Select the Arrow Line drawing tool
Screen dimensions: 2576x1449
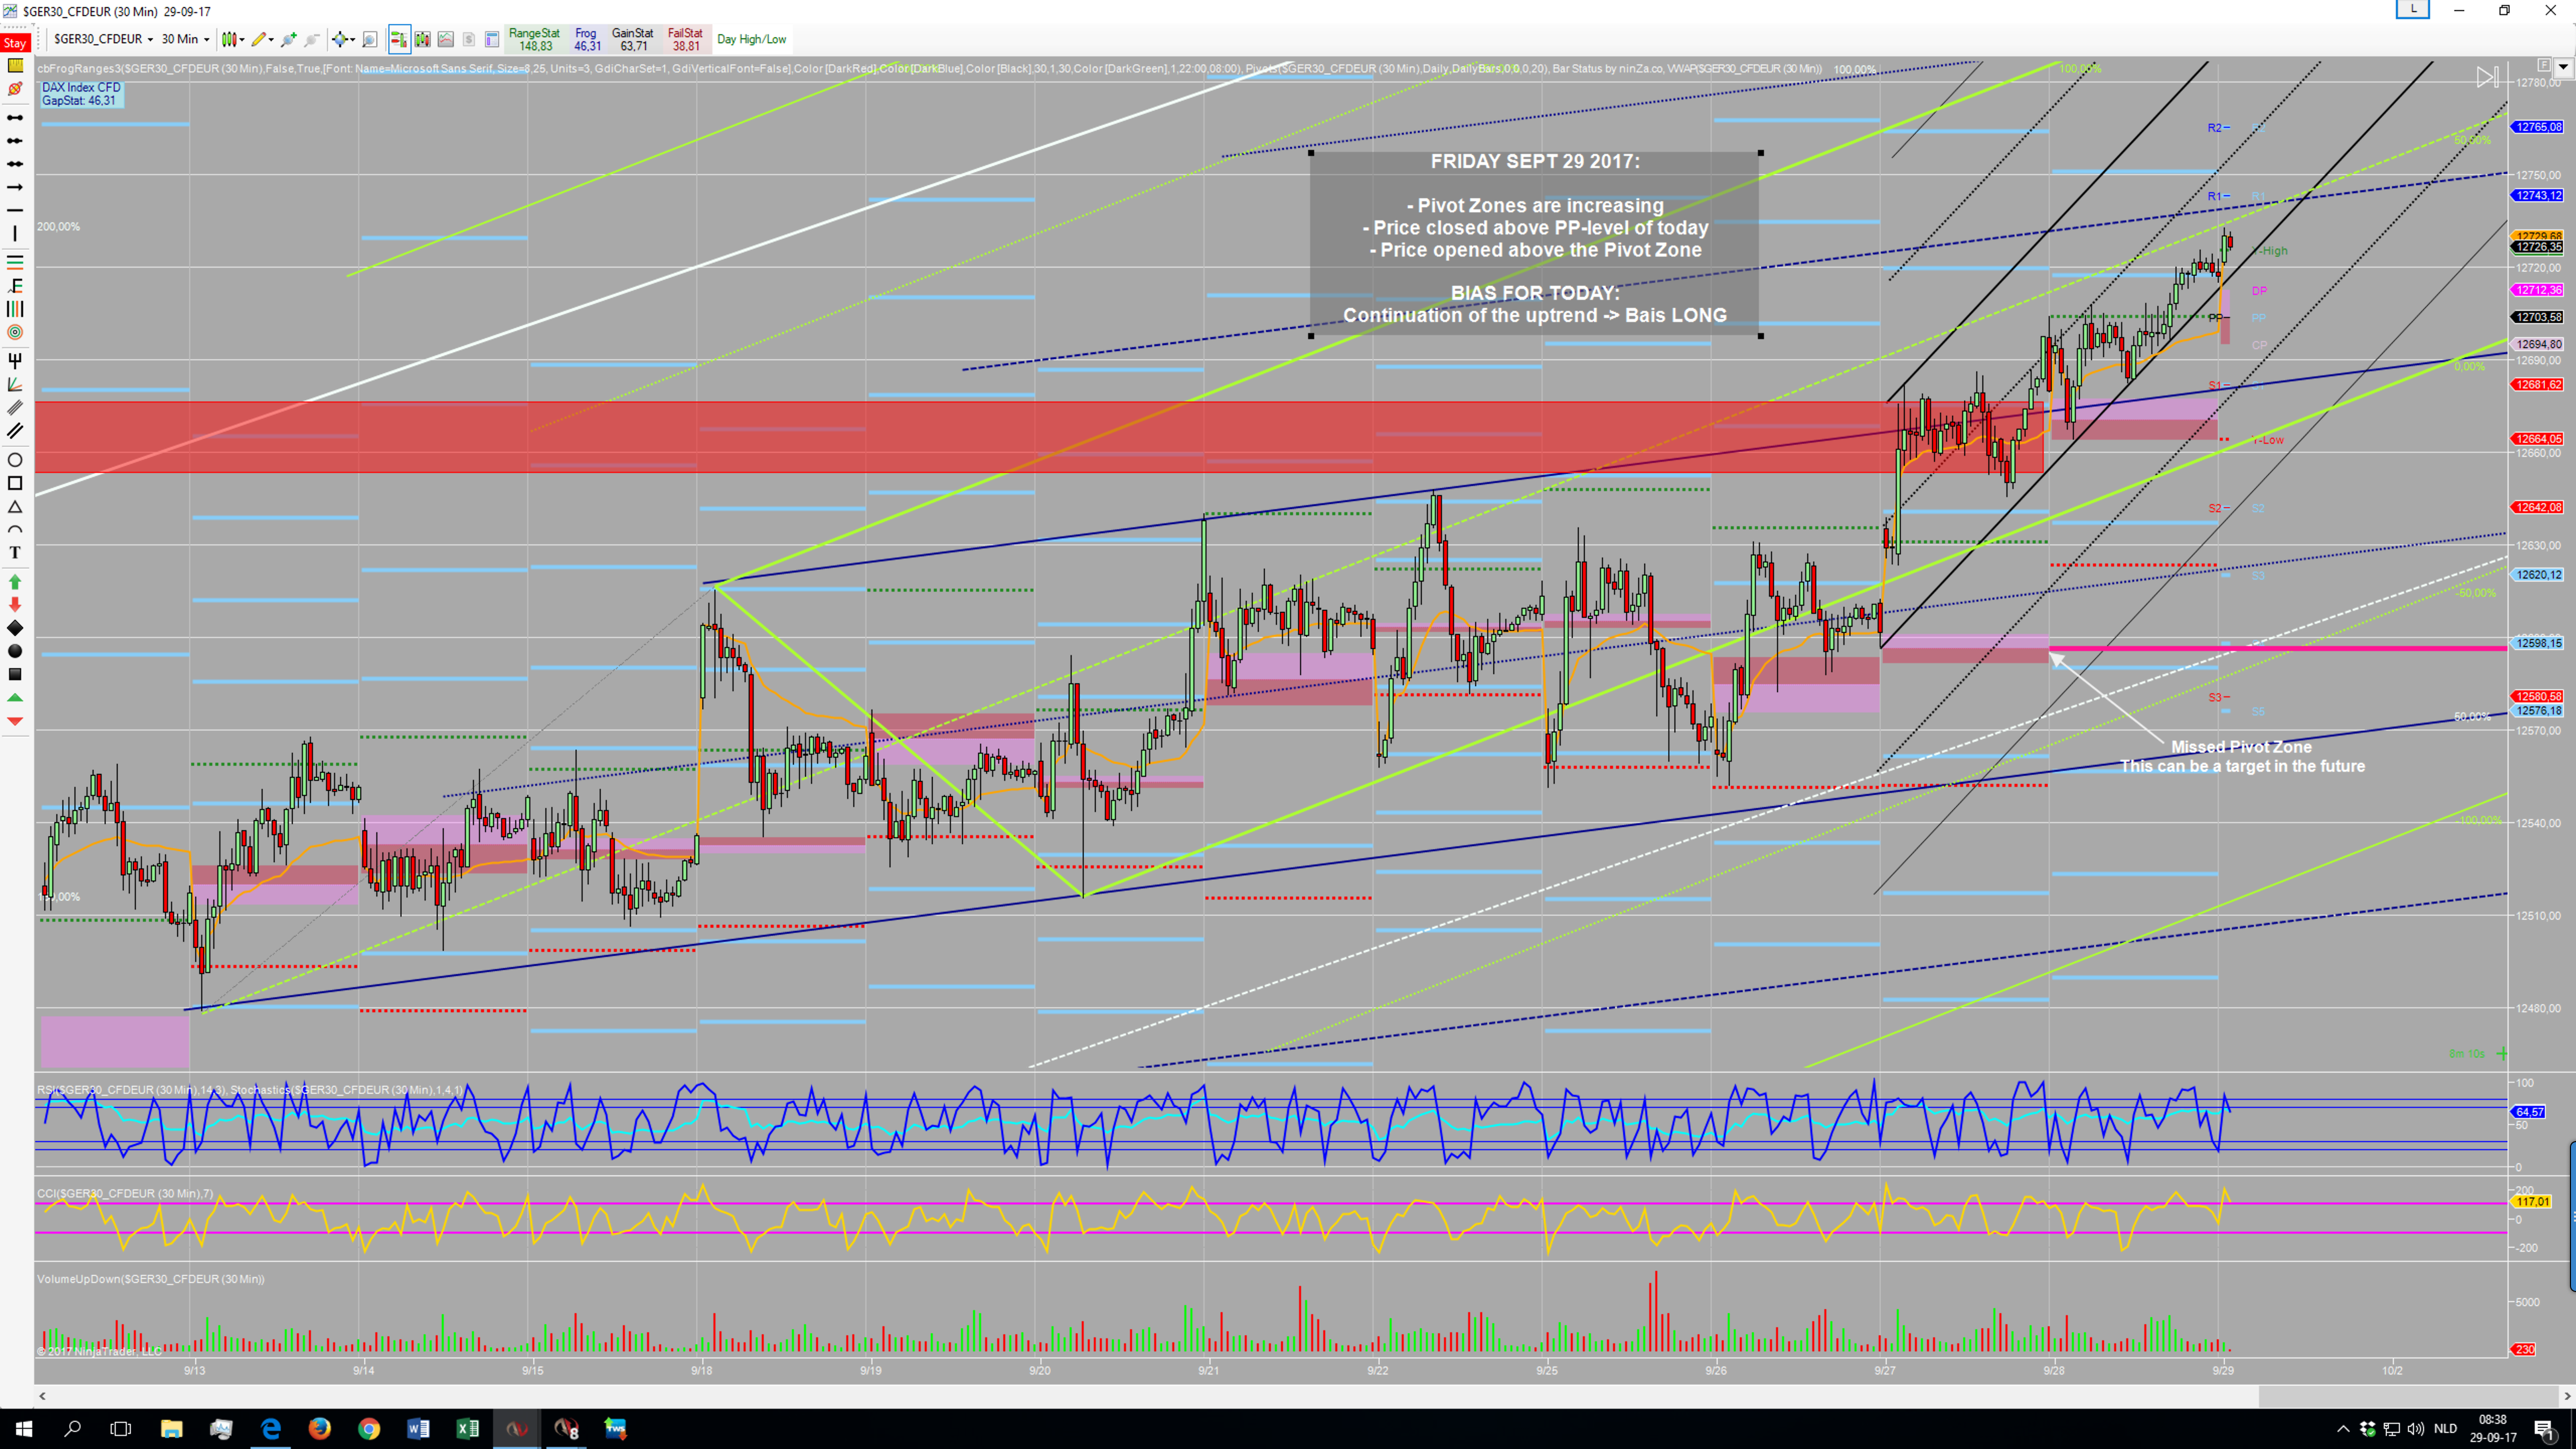(x=15, y=187)
